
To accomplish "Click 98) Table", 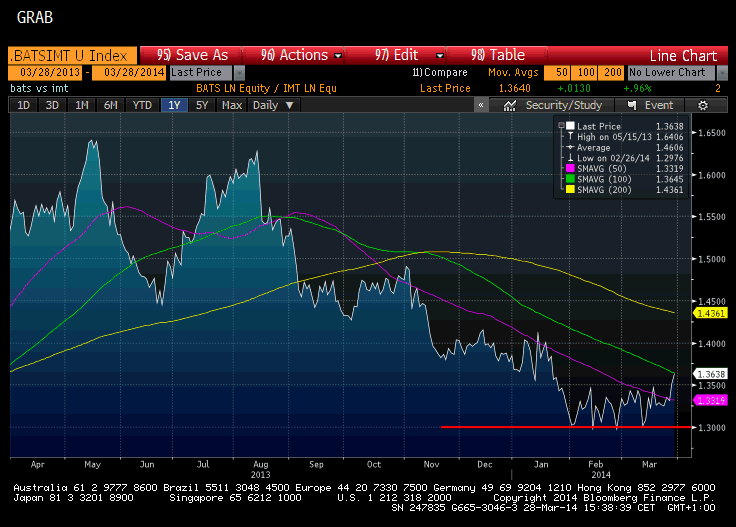I will pos(497,55).
